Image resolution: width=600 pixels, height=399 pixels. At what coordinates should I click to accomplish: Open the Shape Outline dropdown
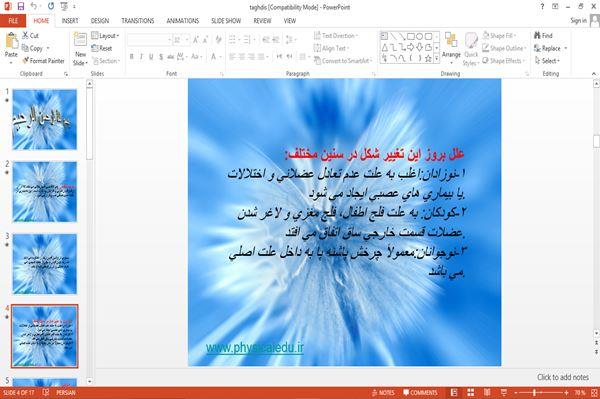[505, 48]
